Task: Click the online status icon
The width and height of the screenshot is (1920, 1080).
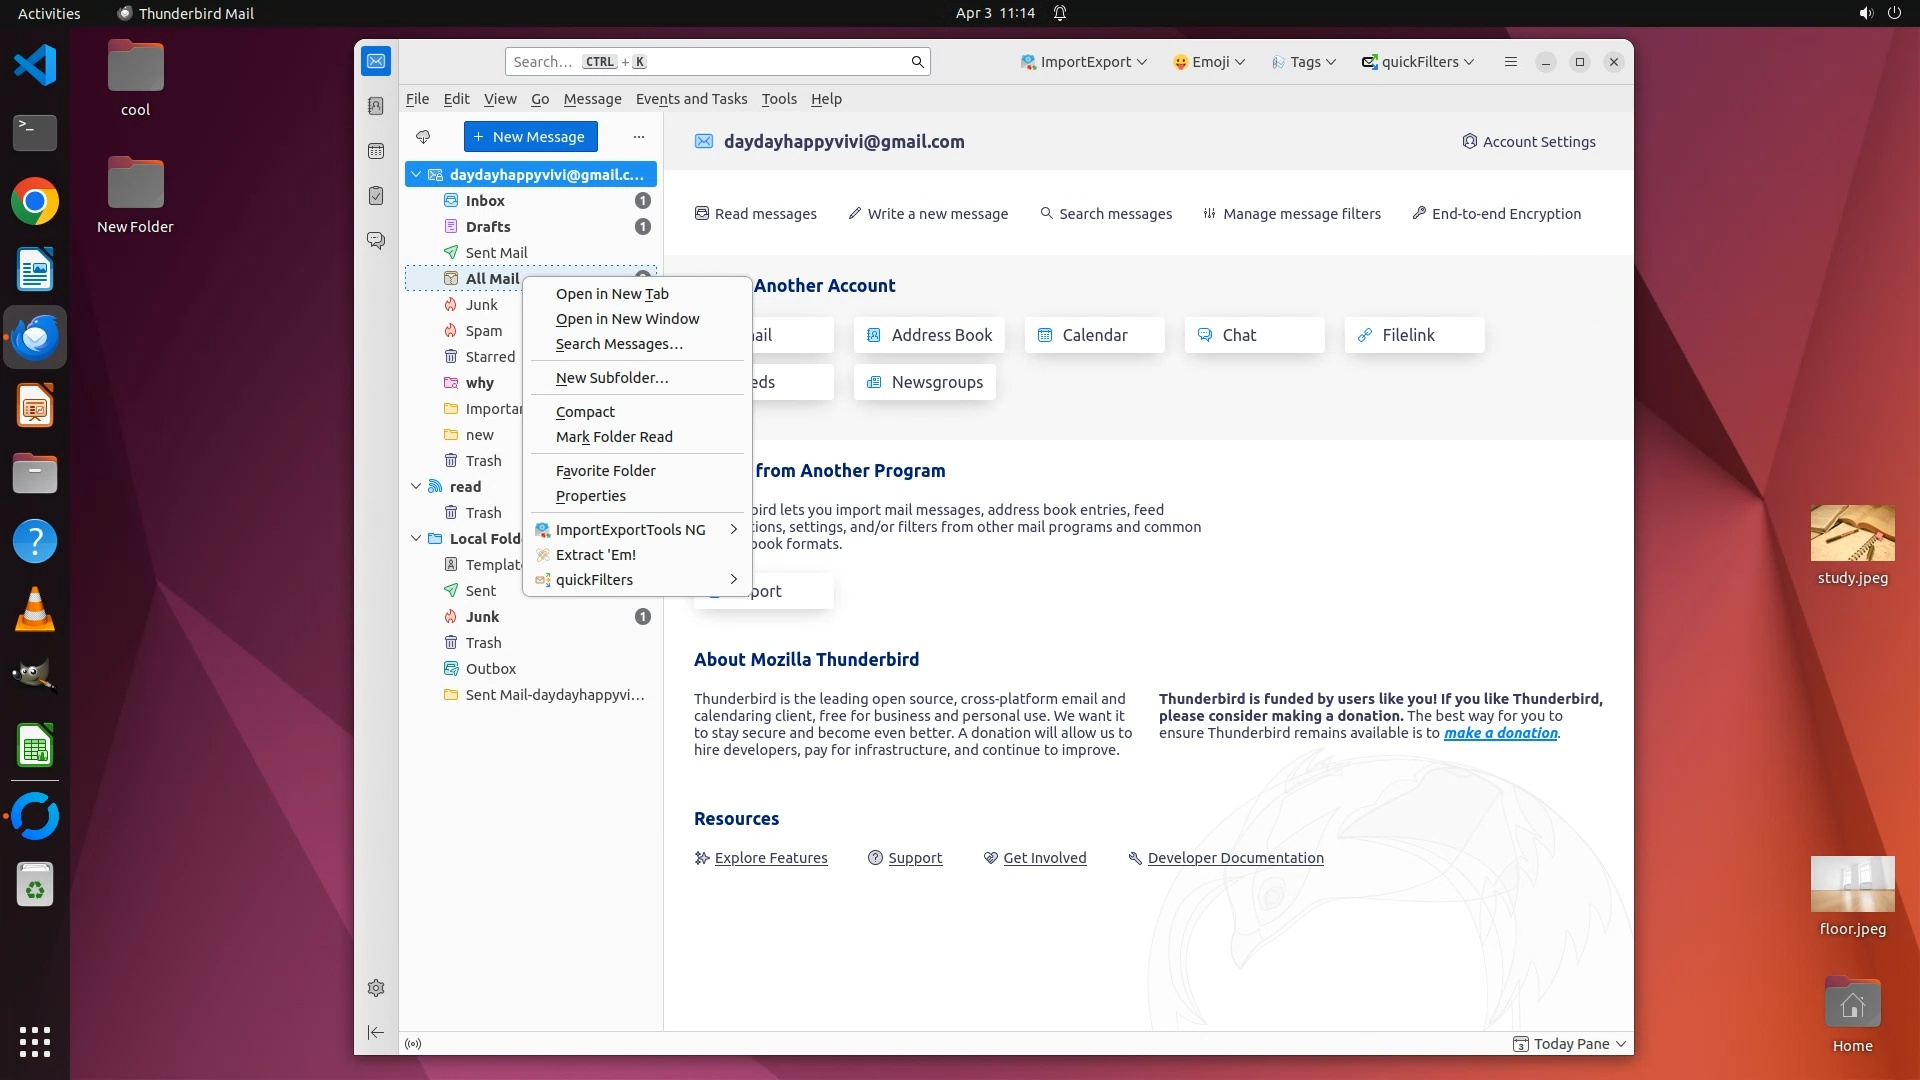Action: tap(413, 1044)
